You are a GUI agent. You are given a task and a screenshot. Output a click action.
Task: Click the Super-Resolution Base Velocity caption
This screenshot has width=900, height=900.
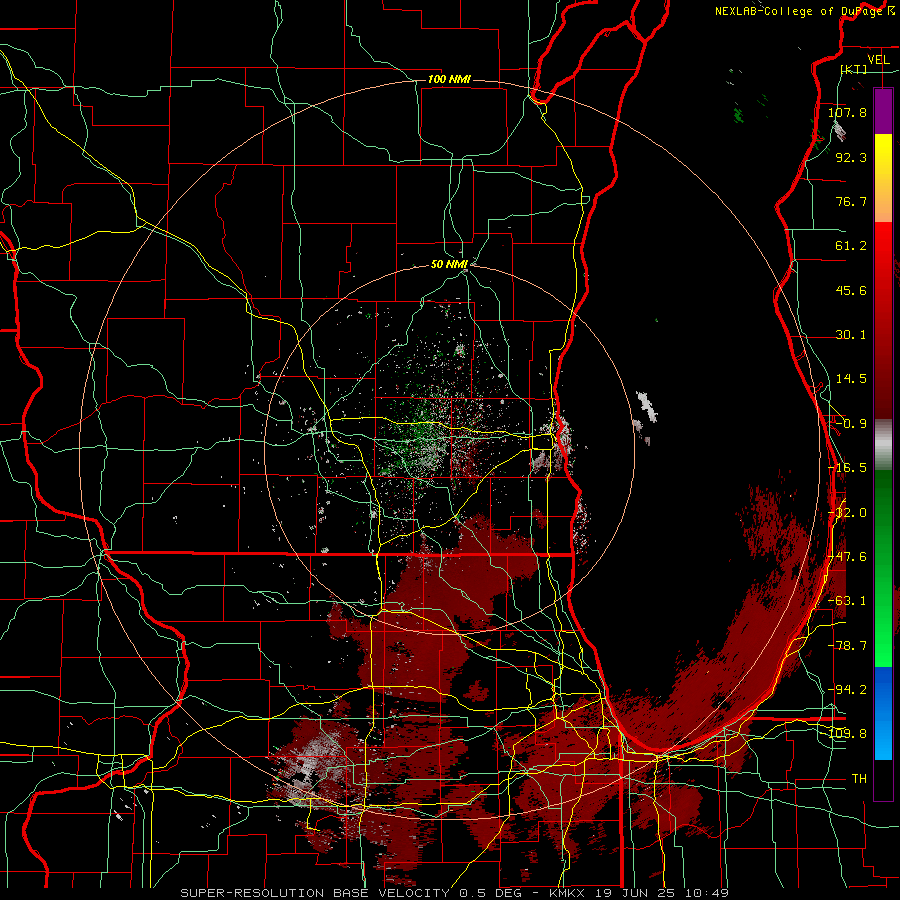(x=455, y=893)
